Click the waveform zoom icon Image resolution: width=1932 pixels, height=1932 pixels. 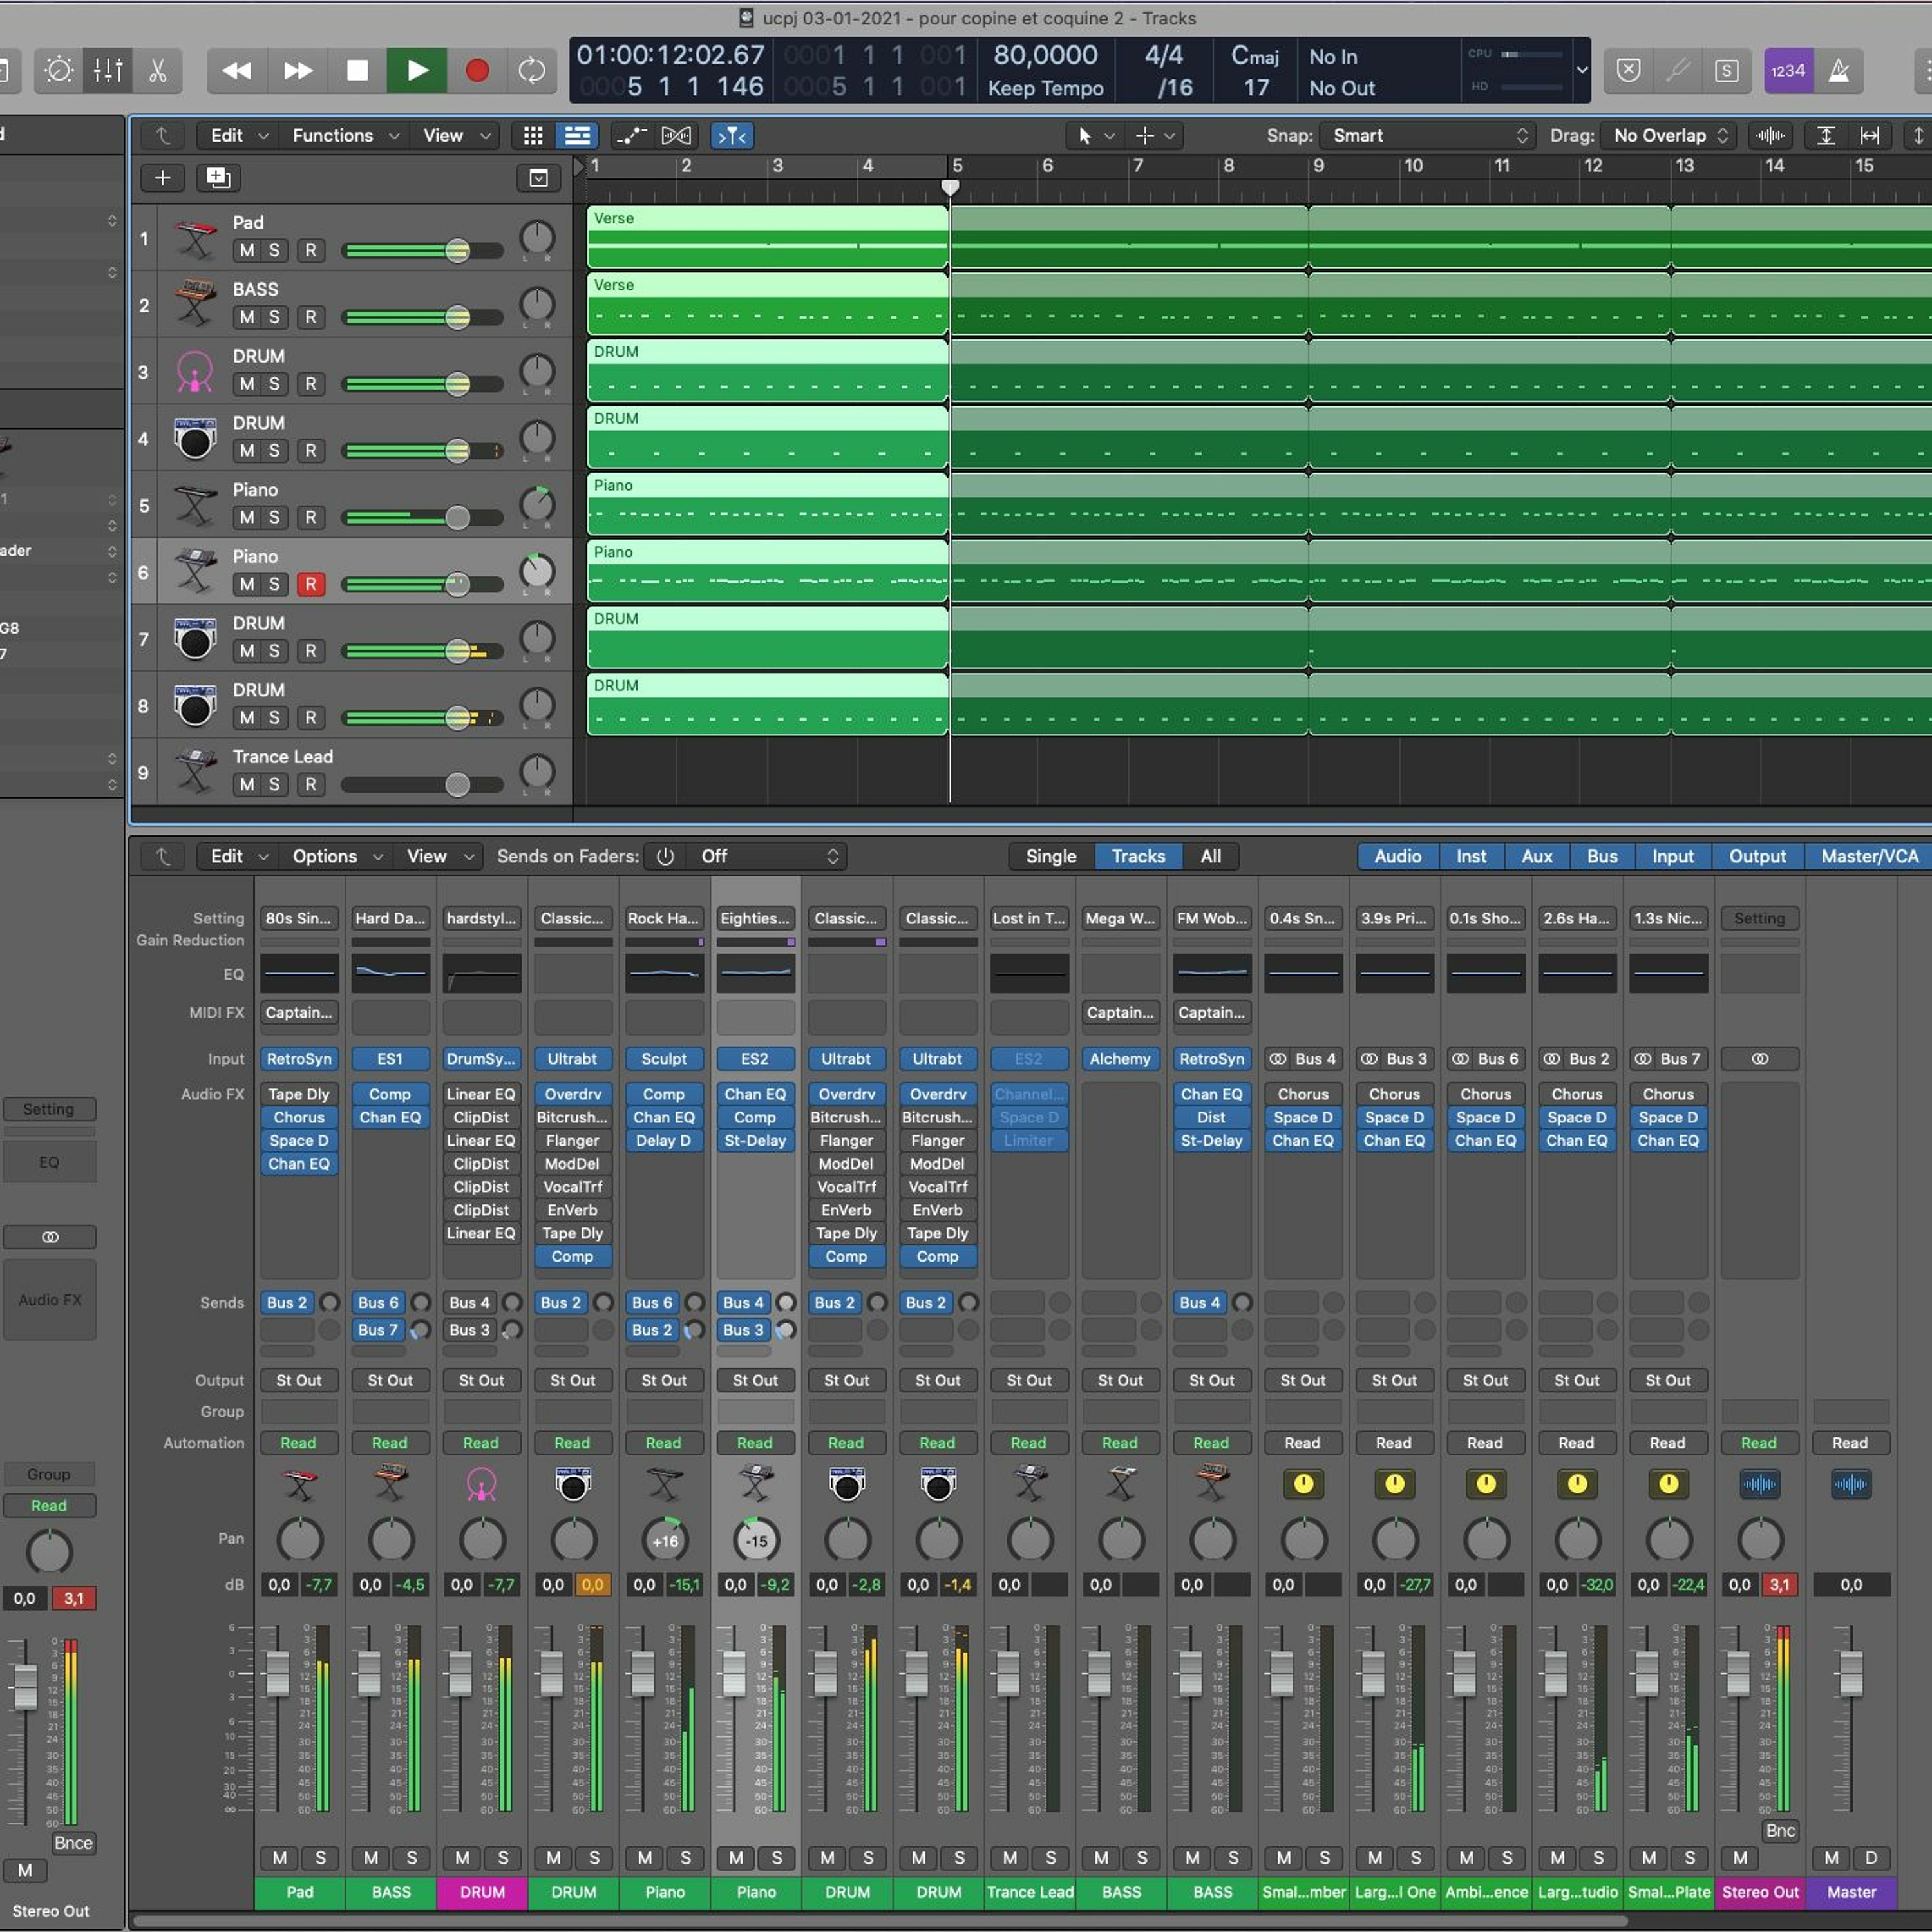(1770, 135)
